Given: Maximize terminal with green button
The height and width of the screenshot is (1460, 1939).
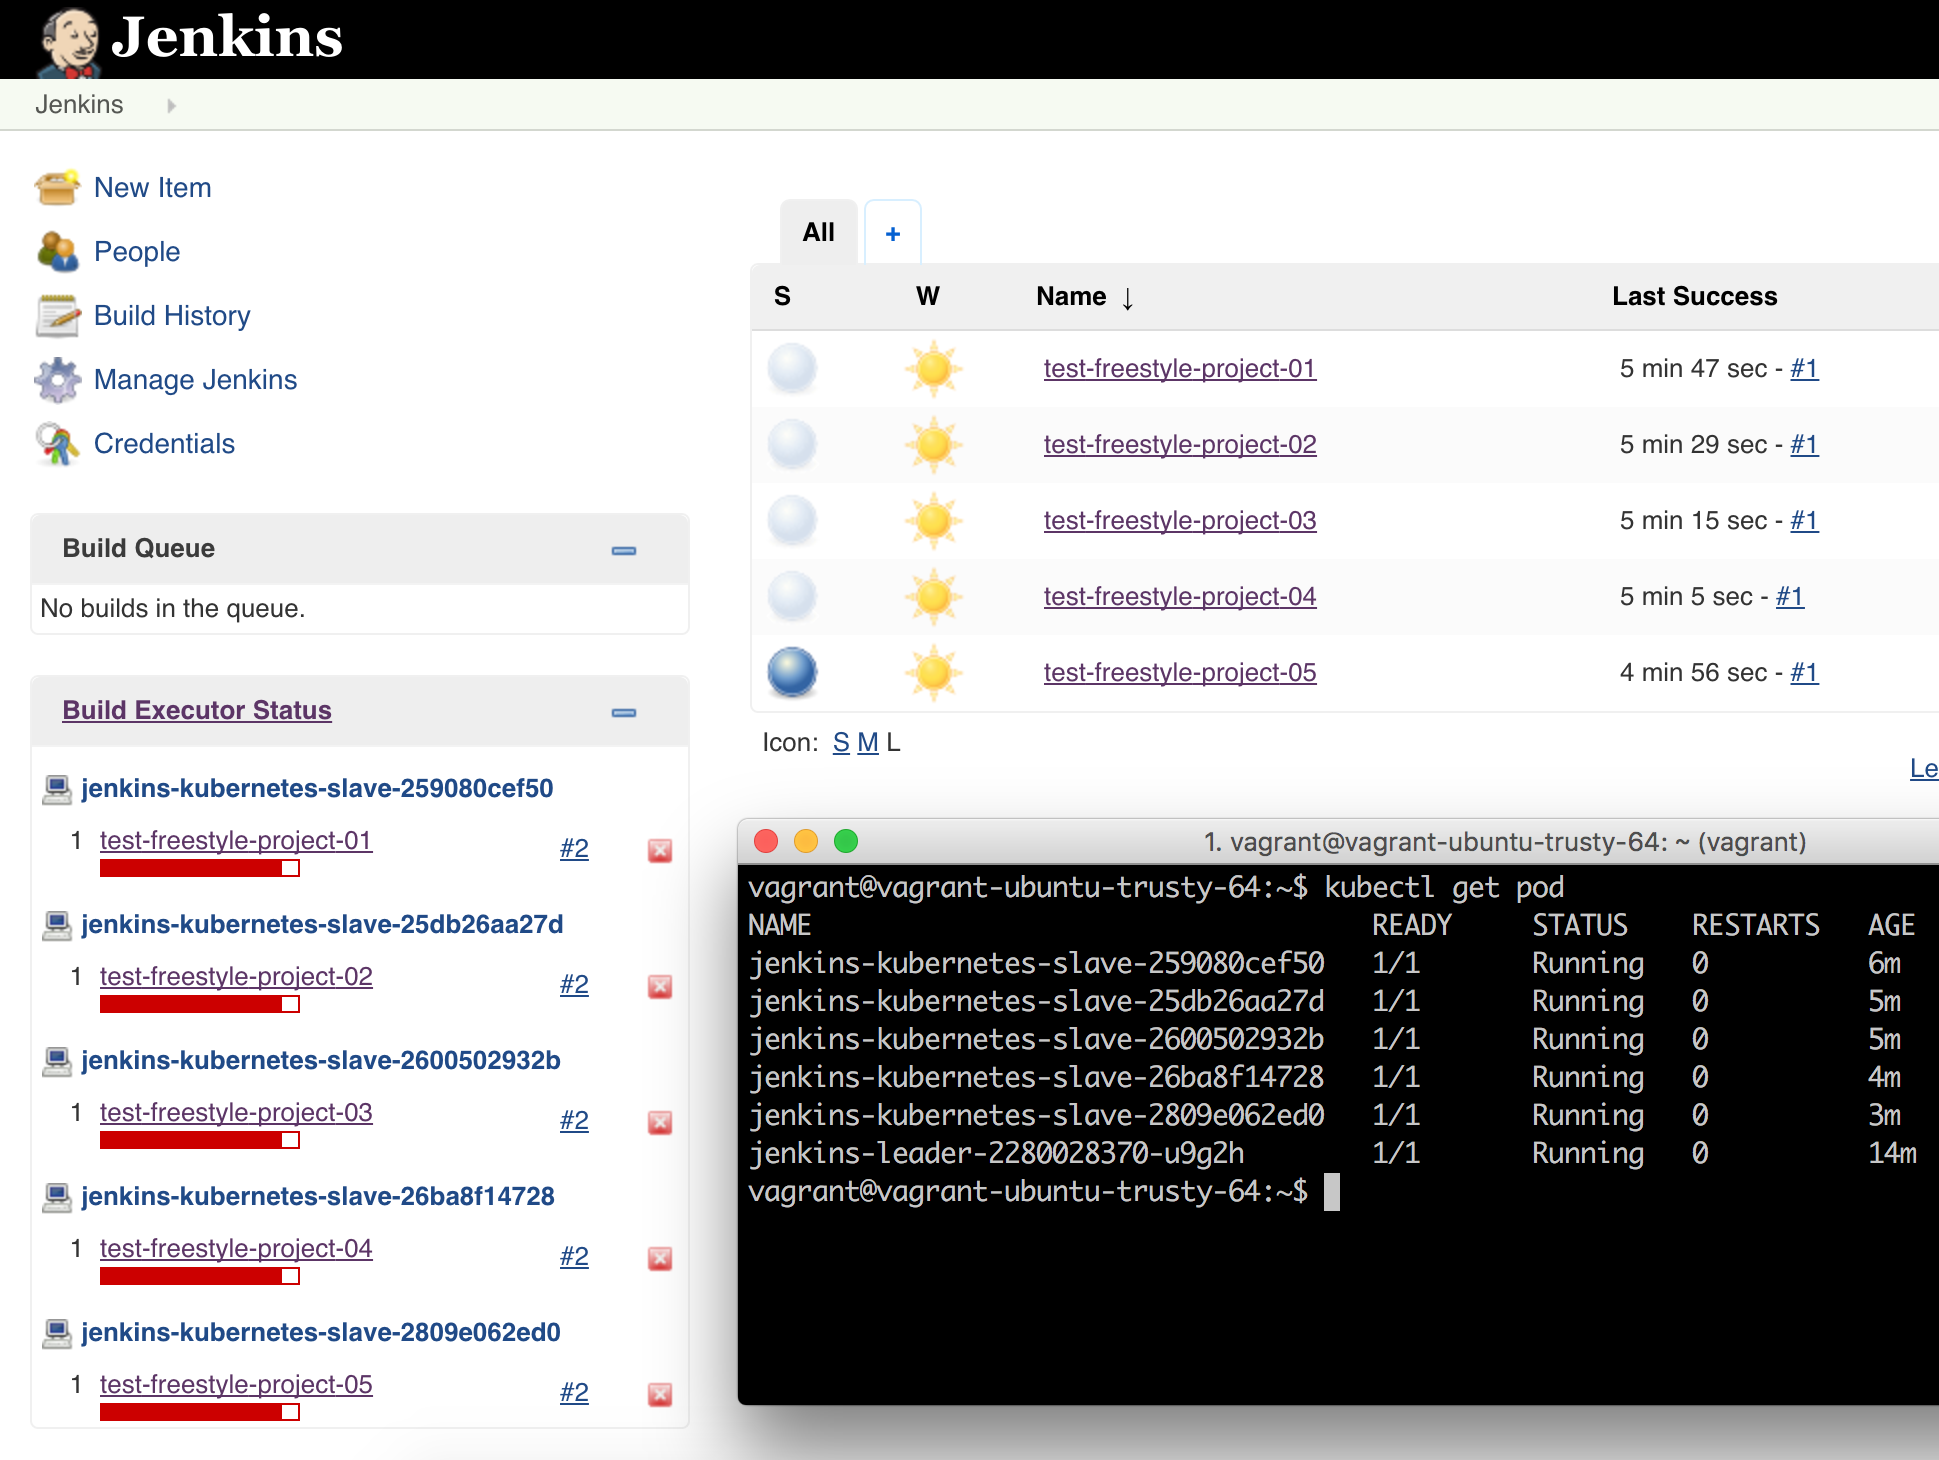Looking at the screenshot, I should coord(846,841).
